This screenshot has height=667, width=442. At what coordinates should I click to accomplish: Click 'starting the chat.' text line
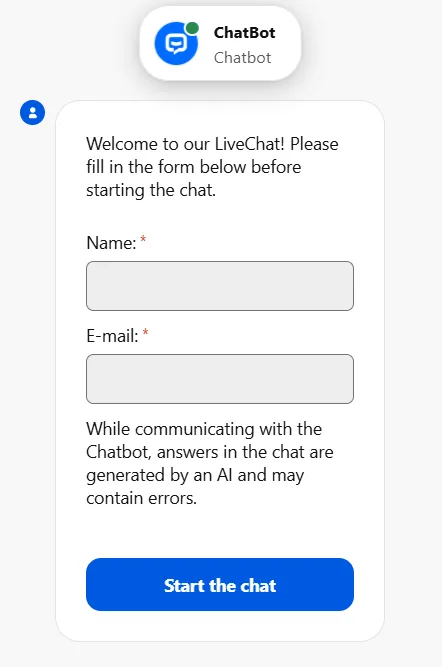[x=151, y=190]
